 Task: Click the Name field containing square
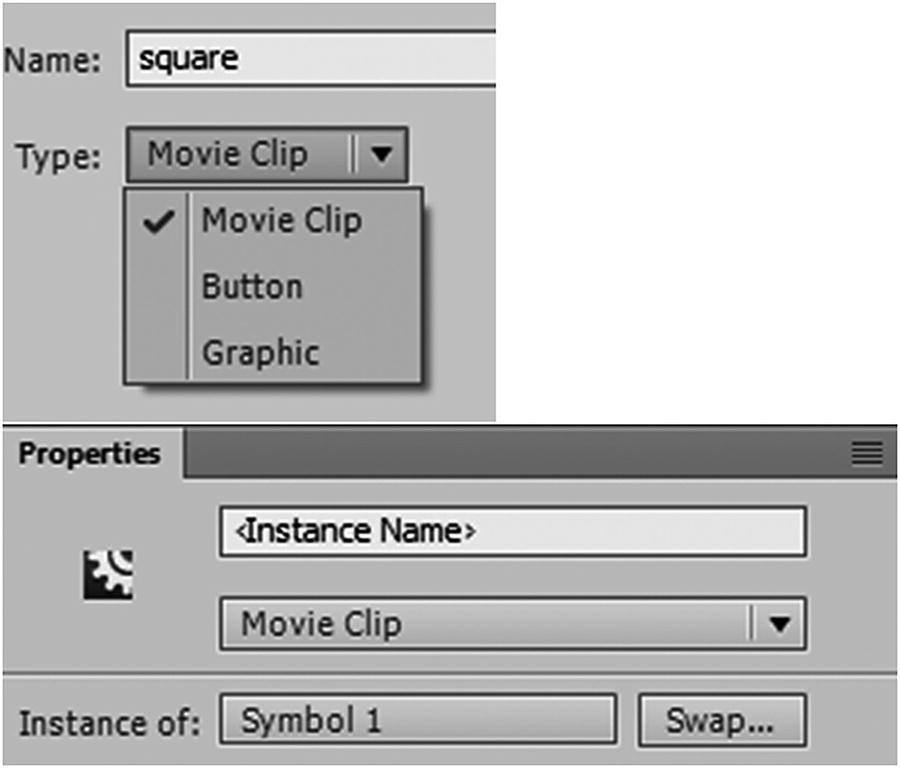coord(300,57)
